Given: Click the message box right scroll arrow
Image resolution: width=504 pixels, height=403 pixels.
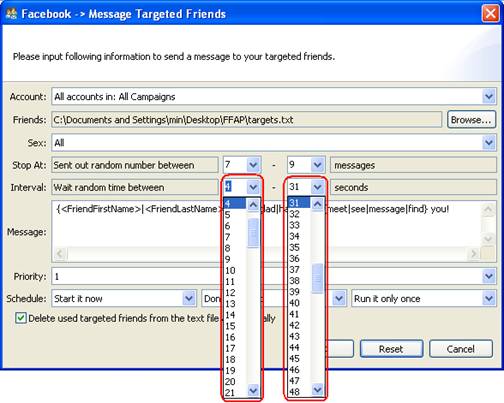Looking at the screenshot, I should click(473, 254).
